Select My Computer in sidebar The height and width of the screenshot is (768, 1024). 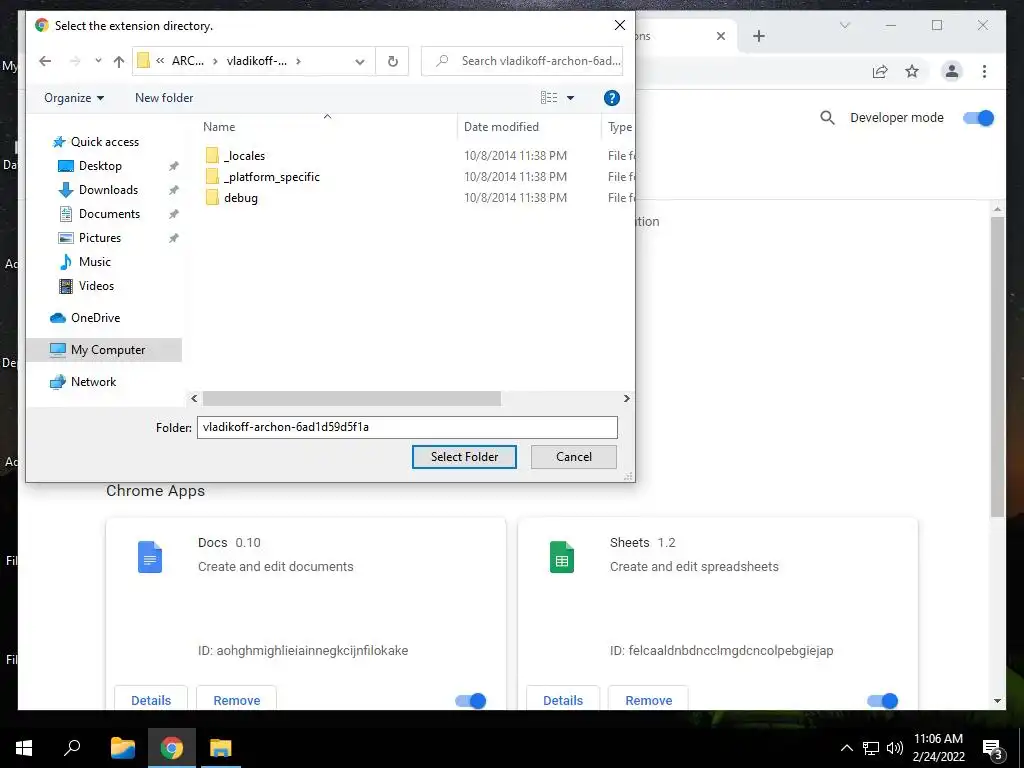pyautogui.click(x=104, y=350)
